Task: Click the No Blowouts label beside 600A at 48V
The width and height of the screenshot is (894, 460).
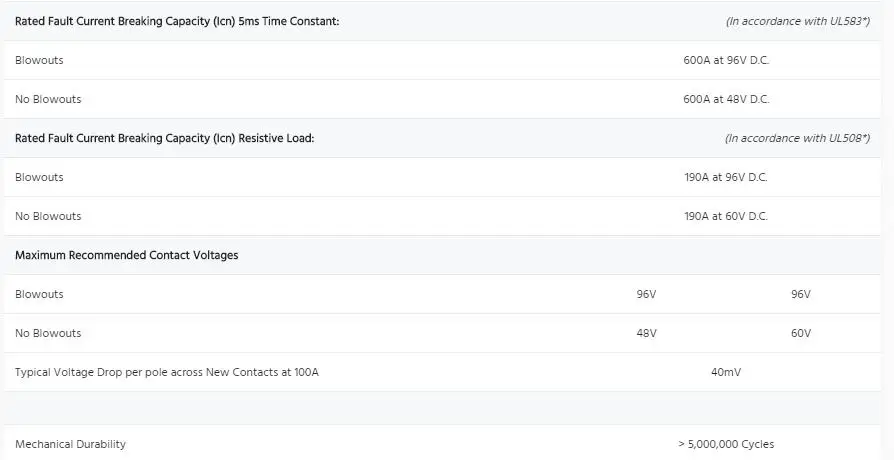Action: click(x=48, y=99)
